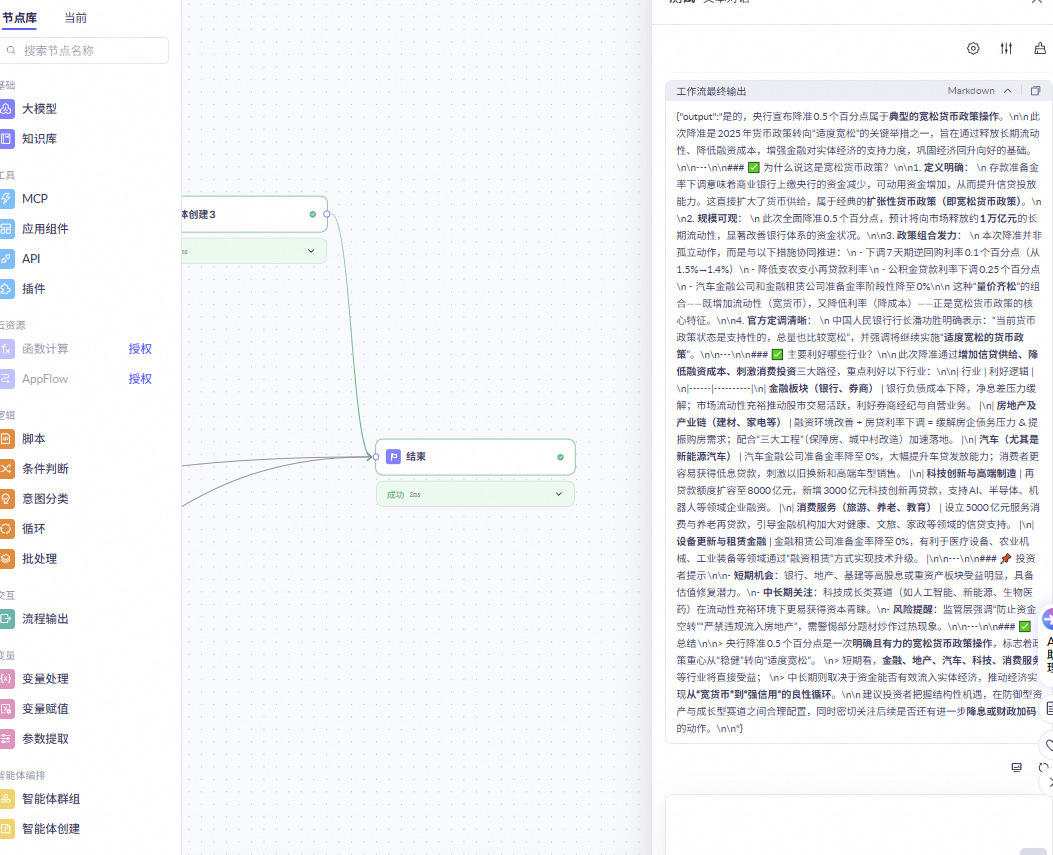Viewport: 1053px width, 855px height.
Task: Select the 变量赋值 node icon
Action: pyautogui.click(x=6, y=709)
